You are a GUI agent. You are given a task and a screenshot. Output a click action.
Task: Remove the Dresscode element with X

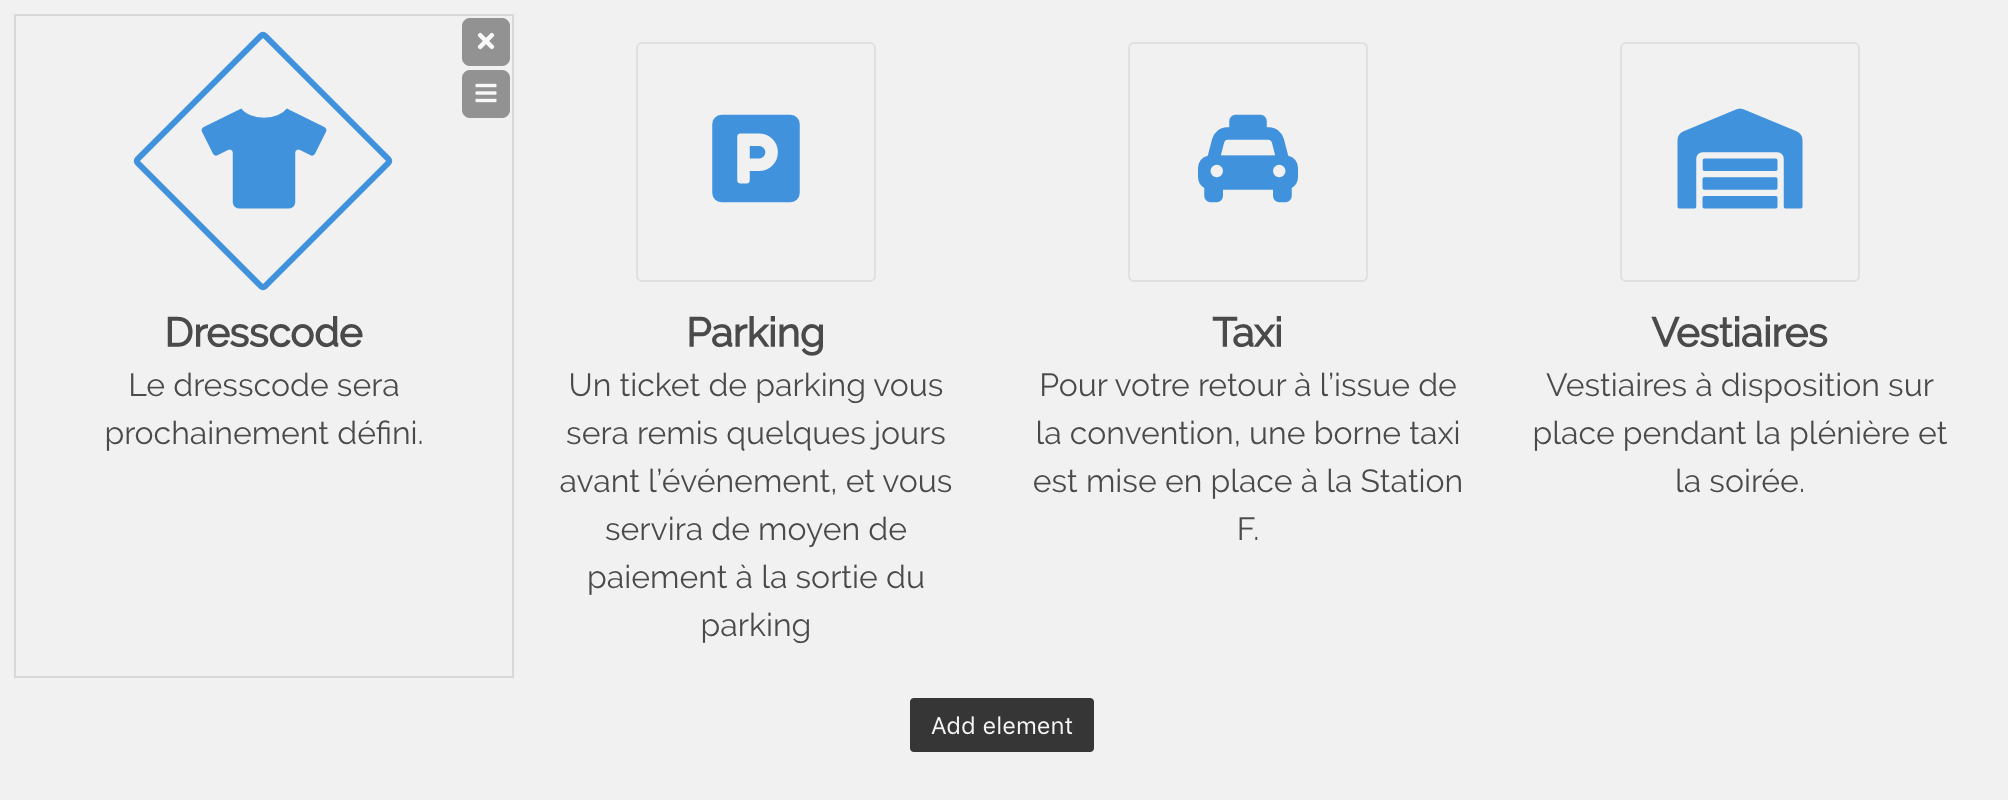[486, 42]
